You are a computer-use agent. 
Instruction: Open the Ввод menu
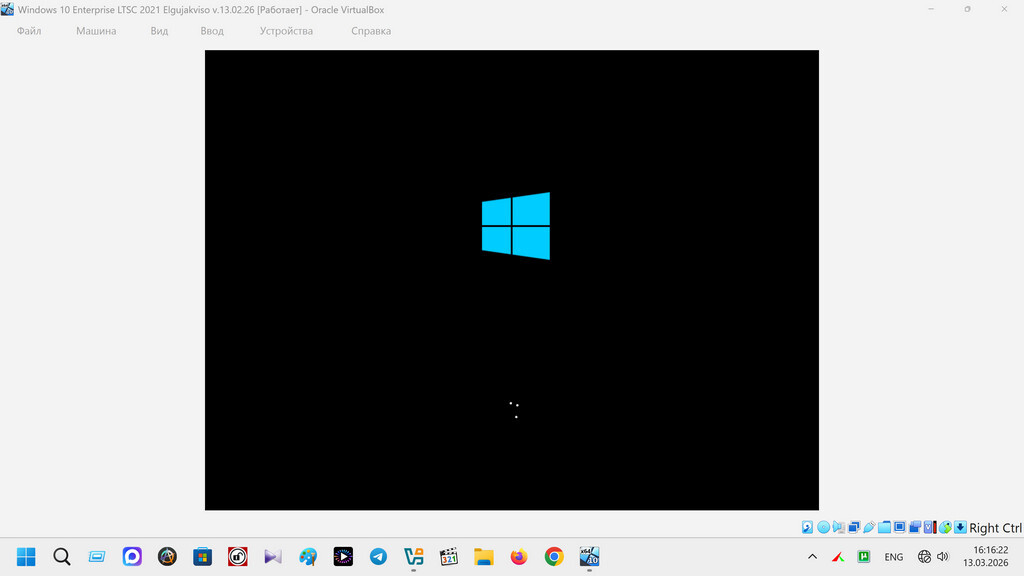coord(212,31)
